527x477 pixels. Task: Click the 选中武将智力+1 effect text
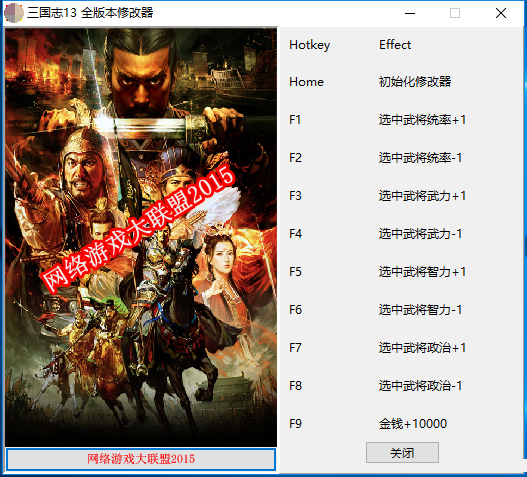[x=422, y=272]
